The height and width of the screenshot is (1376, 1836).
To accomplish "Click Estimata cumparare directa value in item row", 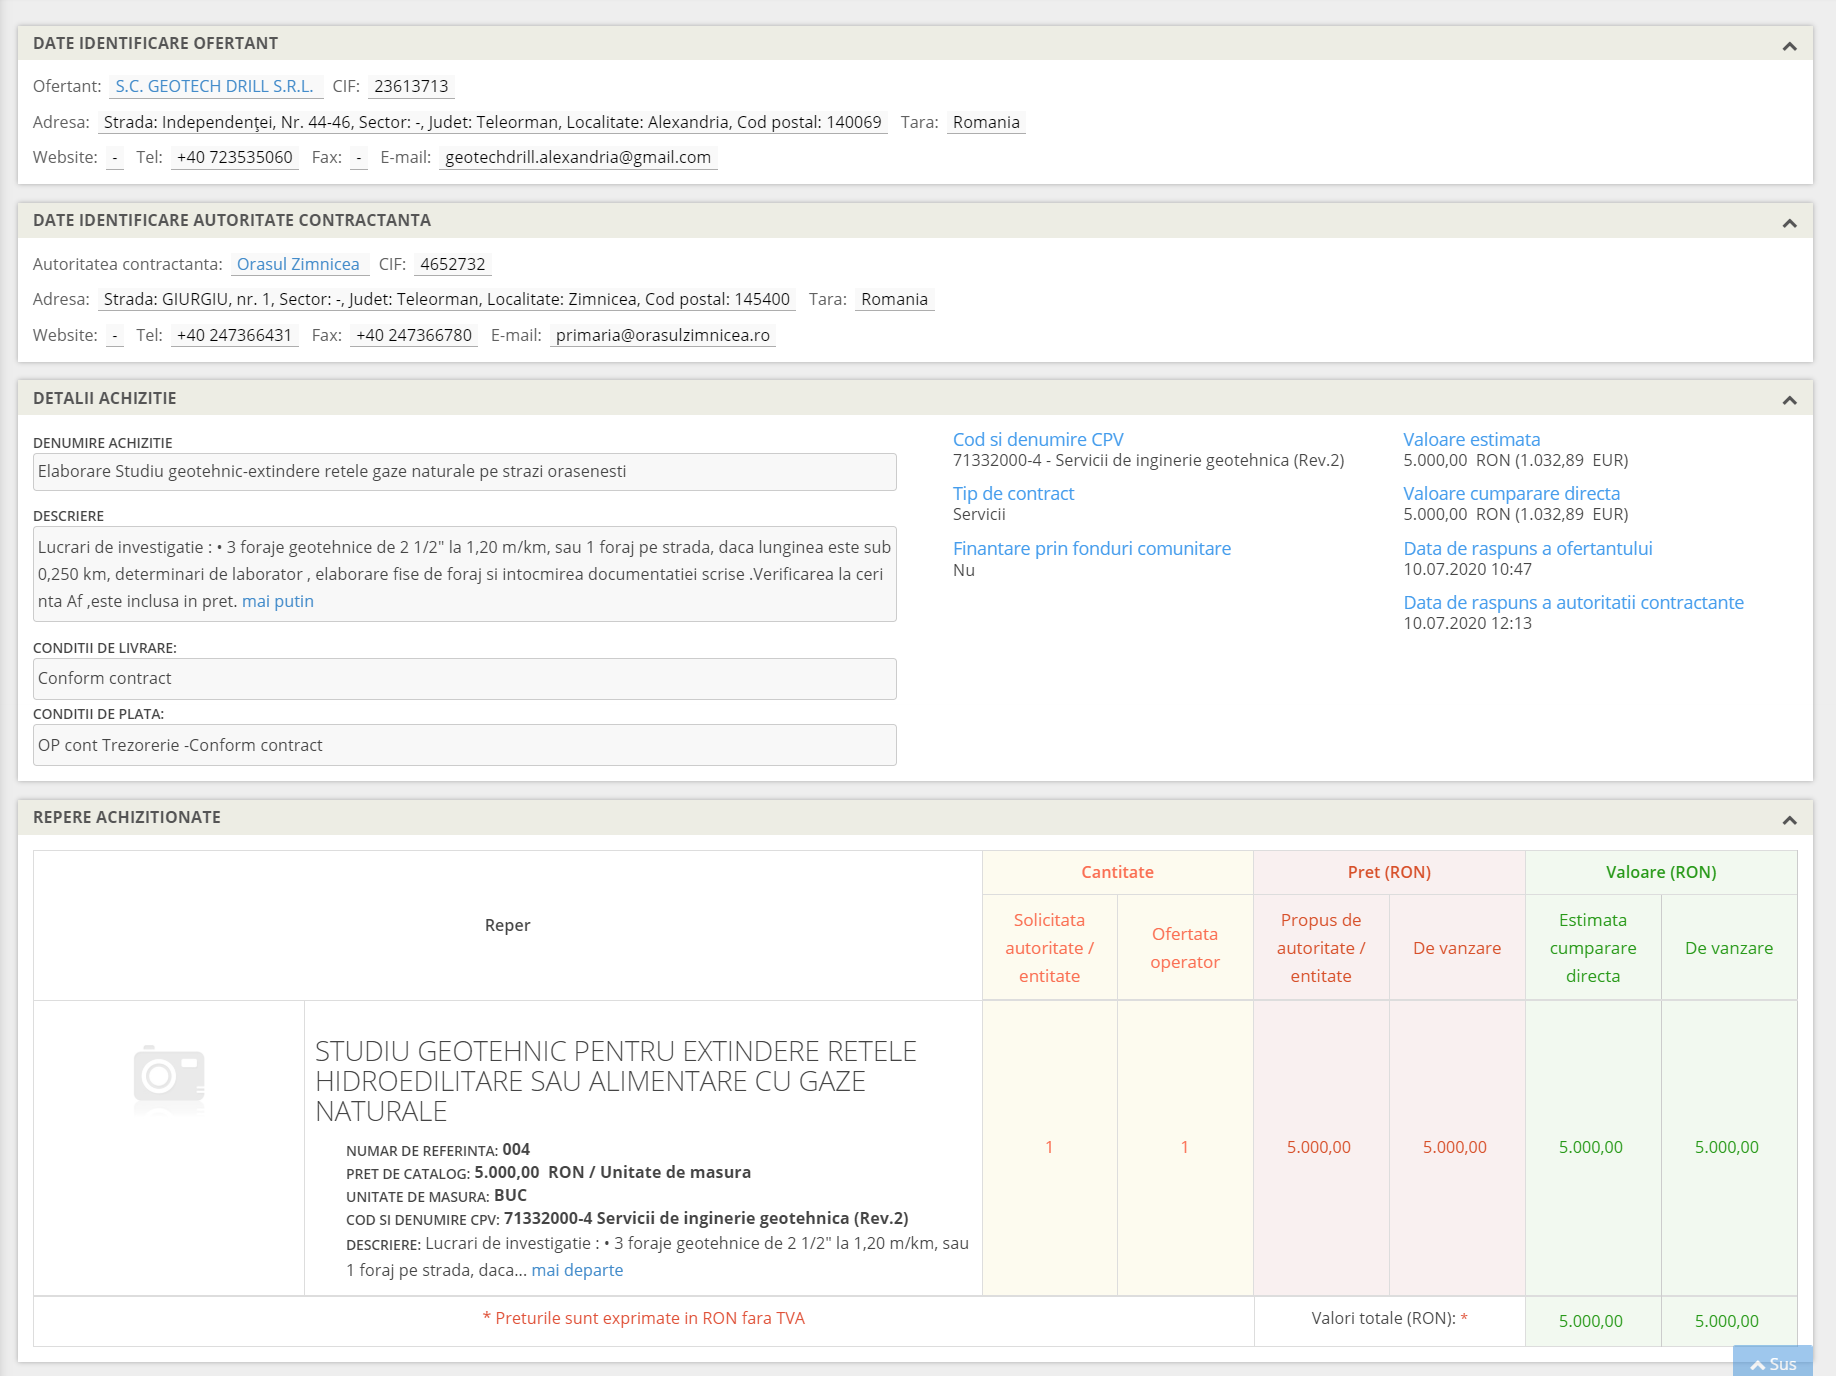I will (x=1591, y=1147).
